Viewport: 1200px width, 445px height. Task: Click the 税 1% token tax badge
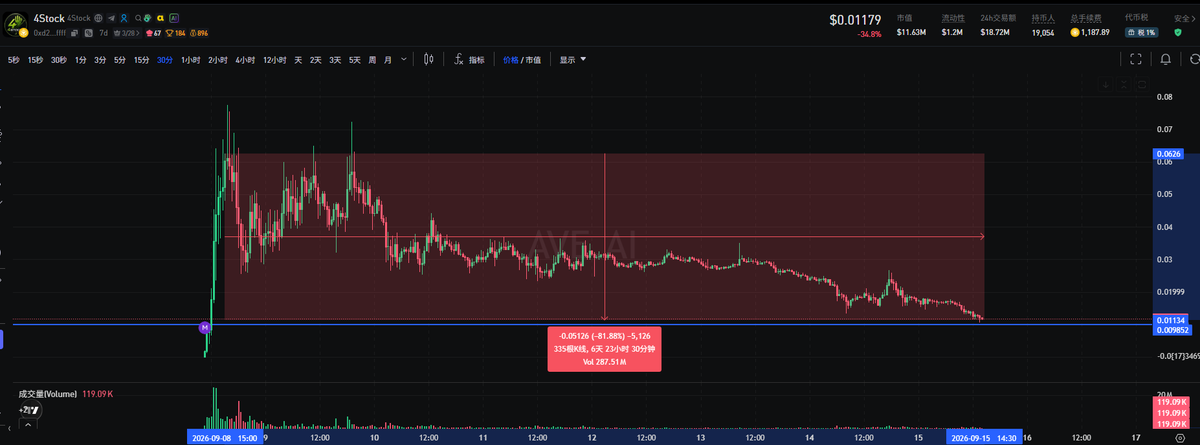(1142, 32)
